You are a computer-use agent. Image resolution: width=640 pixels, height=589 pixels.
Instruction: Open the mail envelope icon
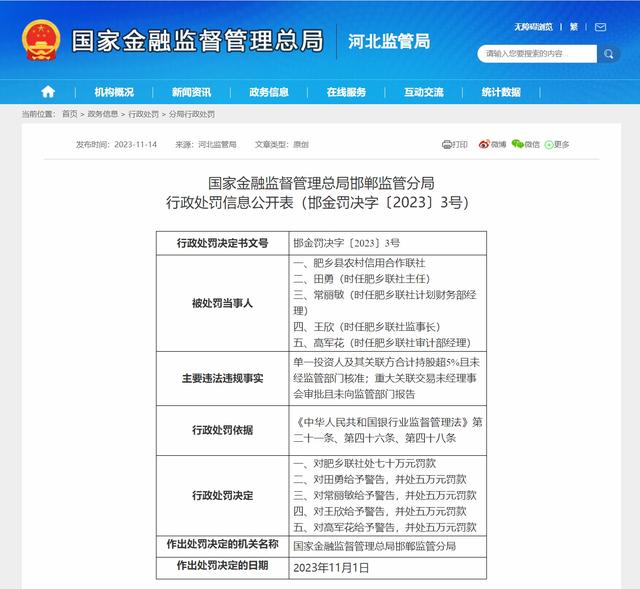pyautogui.click(x=600, y=27)
